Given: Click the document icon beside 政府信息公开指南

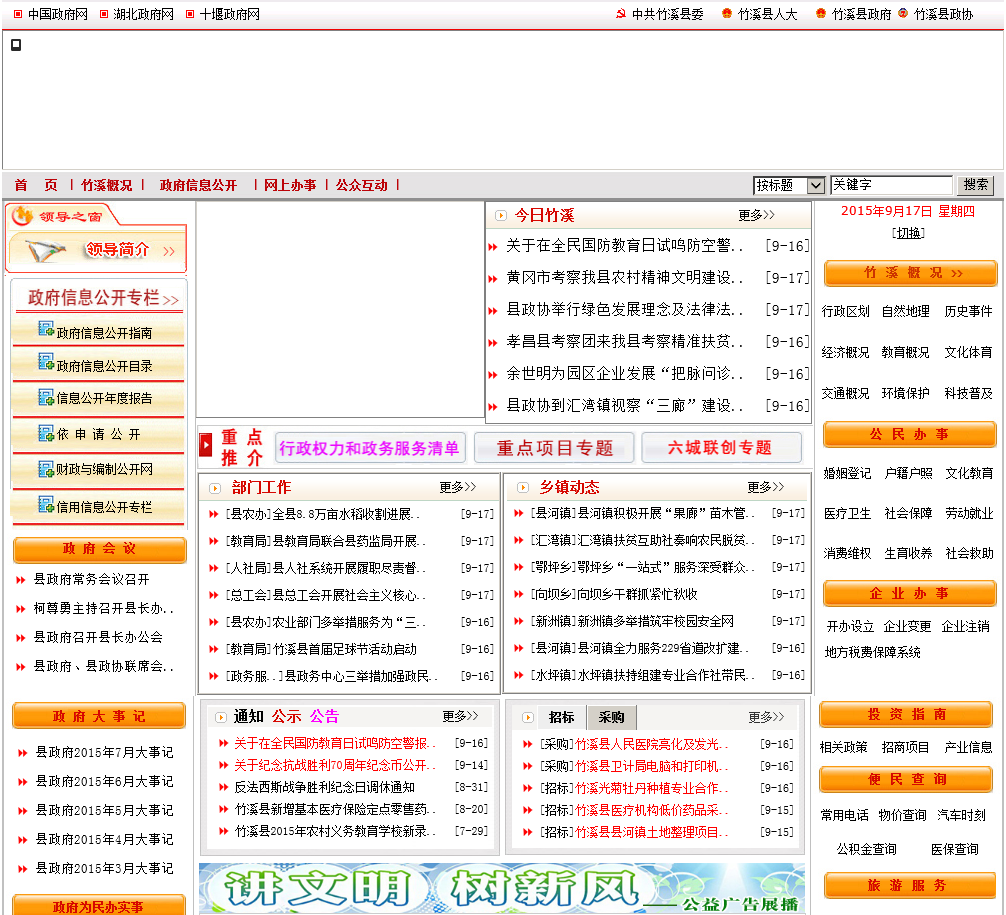Looking at the screenshot, I should click(46, 329).
